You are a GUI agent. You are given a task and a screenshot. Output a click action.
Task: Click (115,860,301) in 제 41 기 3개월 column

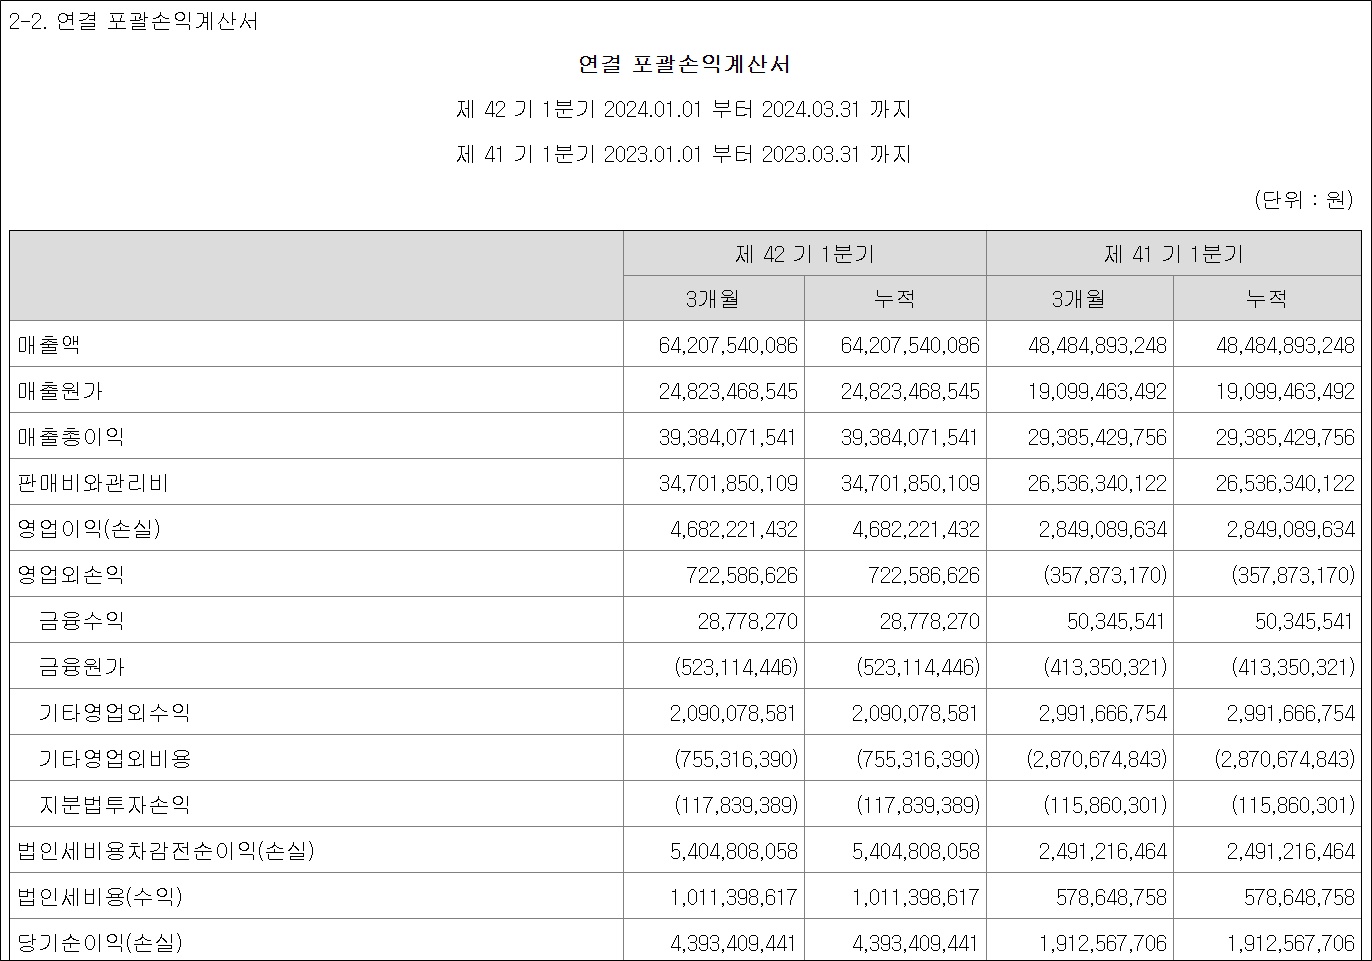click(x=1105, y=805)
